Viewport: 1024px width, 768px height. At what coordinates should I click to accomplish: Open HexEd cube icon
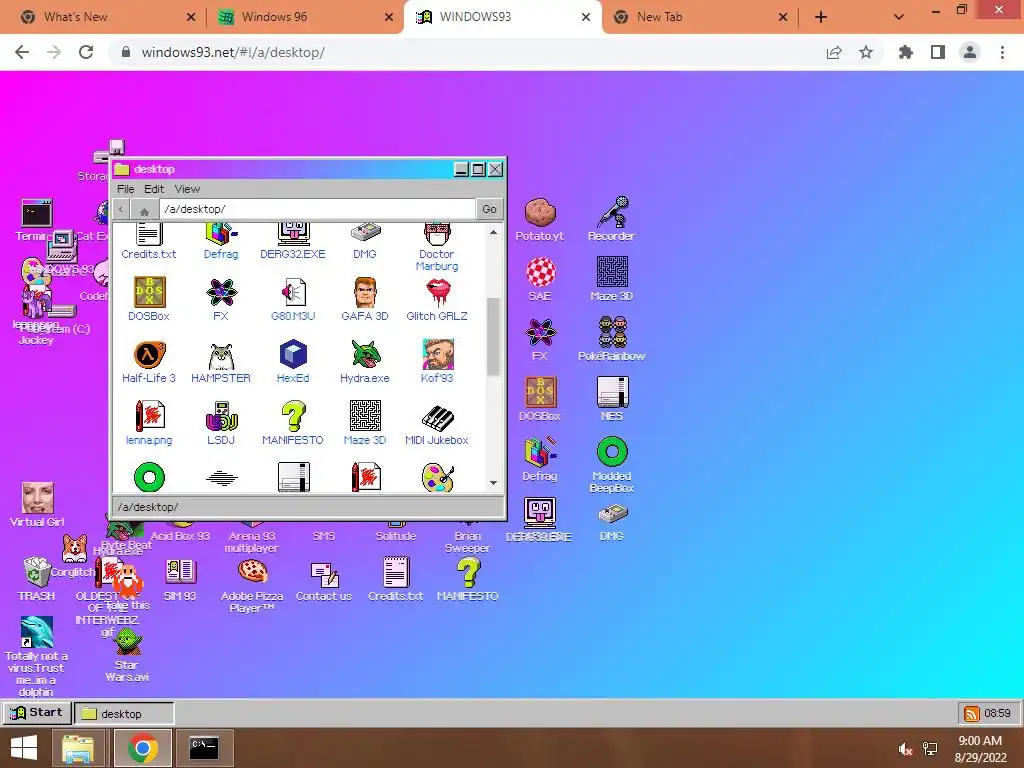click(293, 361)
